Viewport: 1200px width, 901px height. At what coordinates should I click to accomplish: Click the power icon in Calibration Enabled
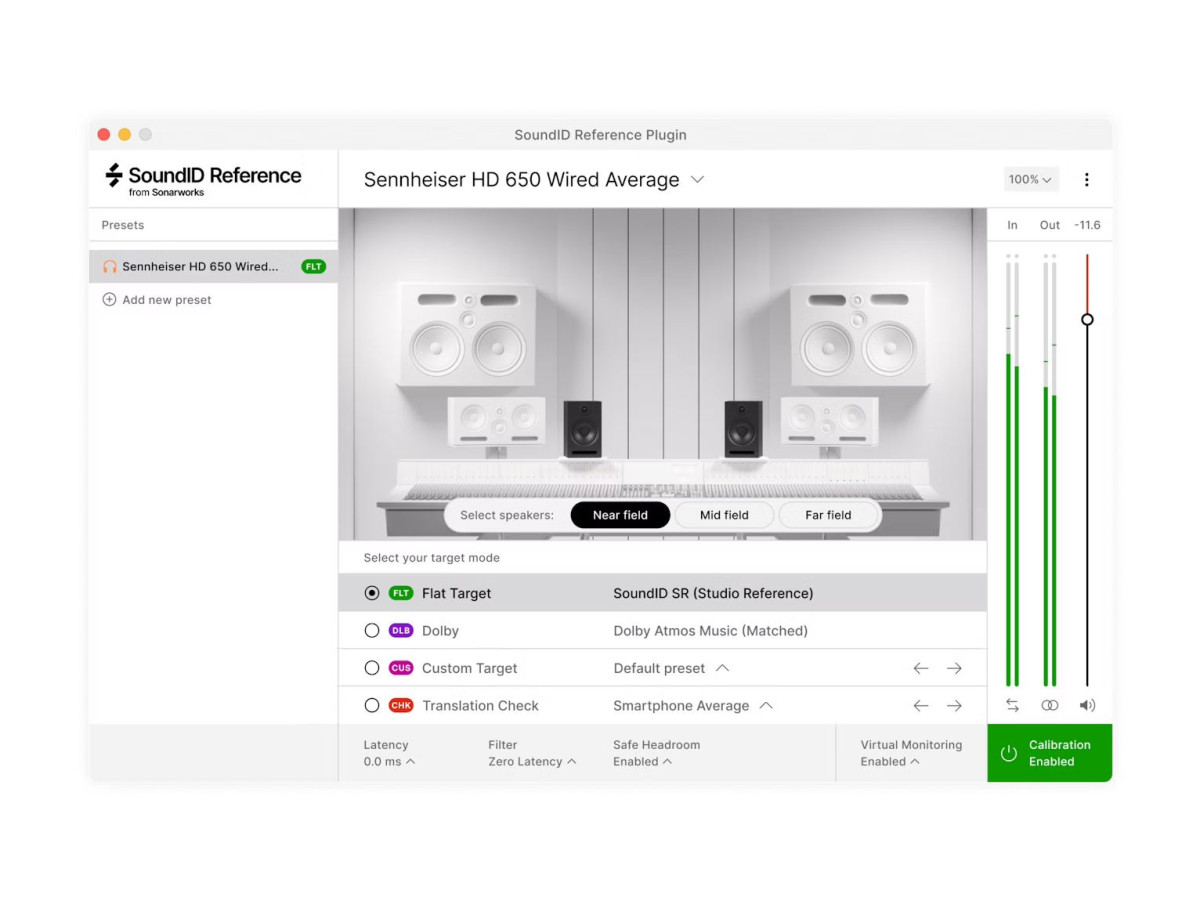pos(1008,753)
